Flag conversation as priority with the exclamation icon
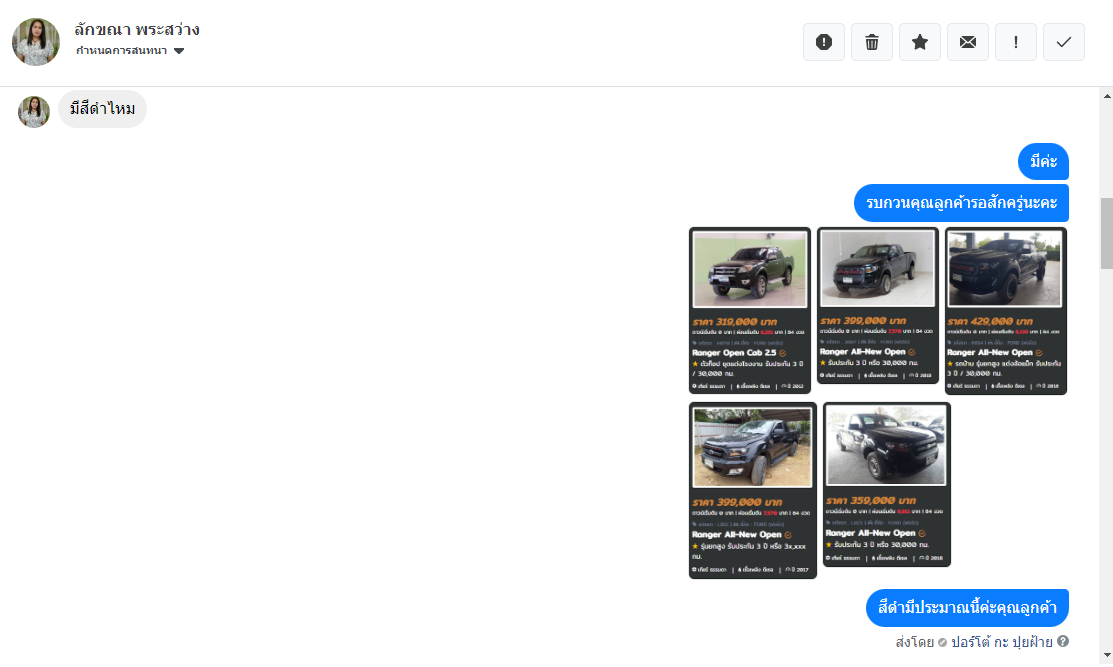 [1016, 42]
